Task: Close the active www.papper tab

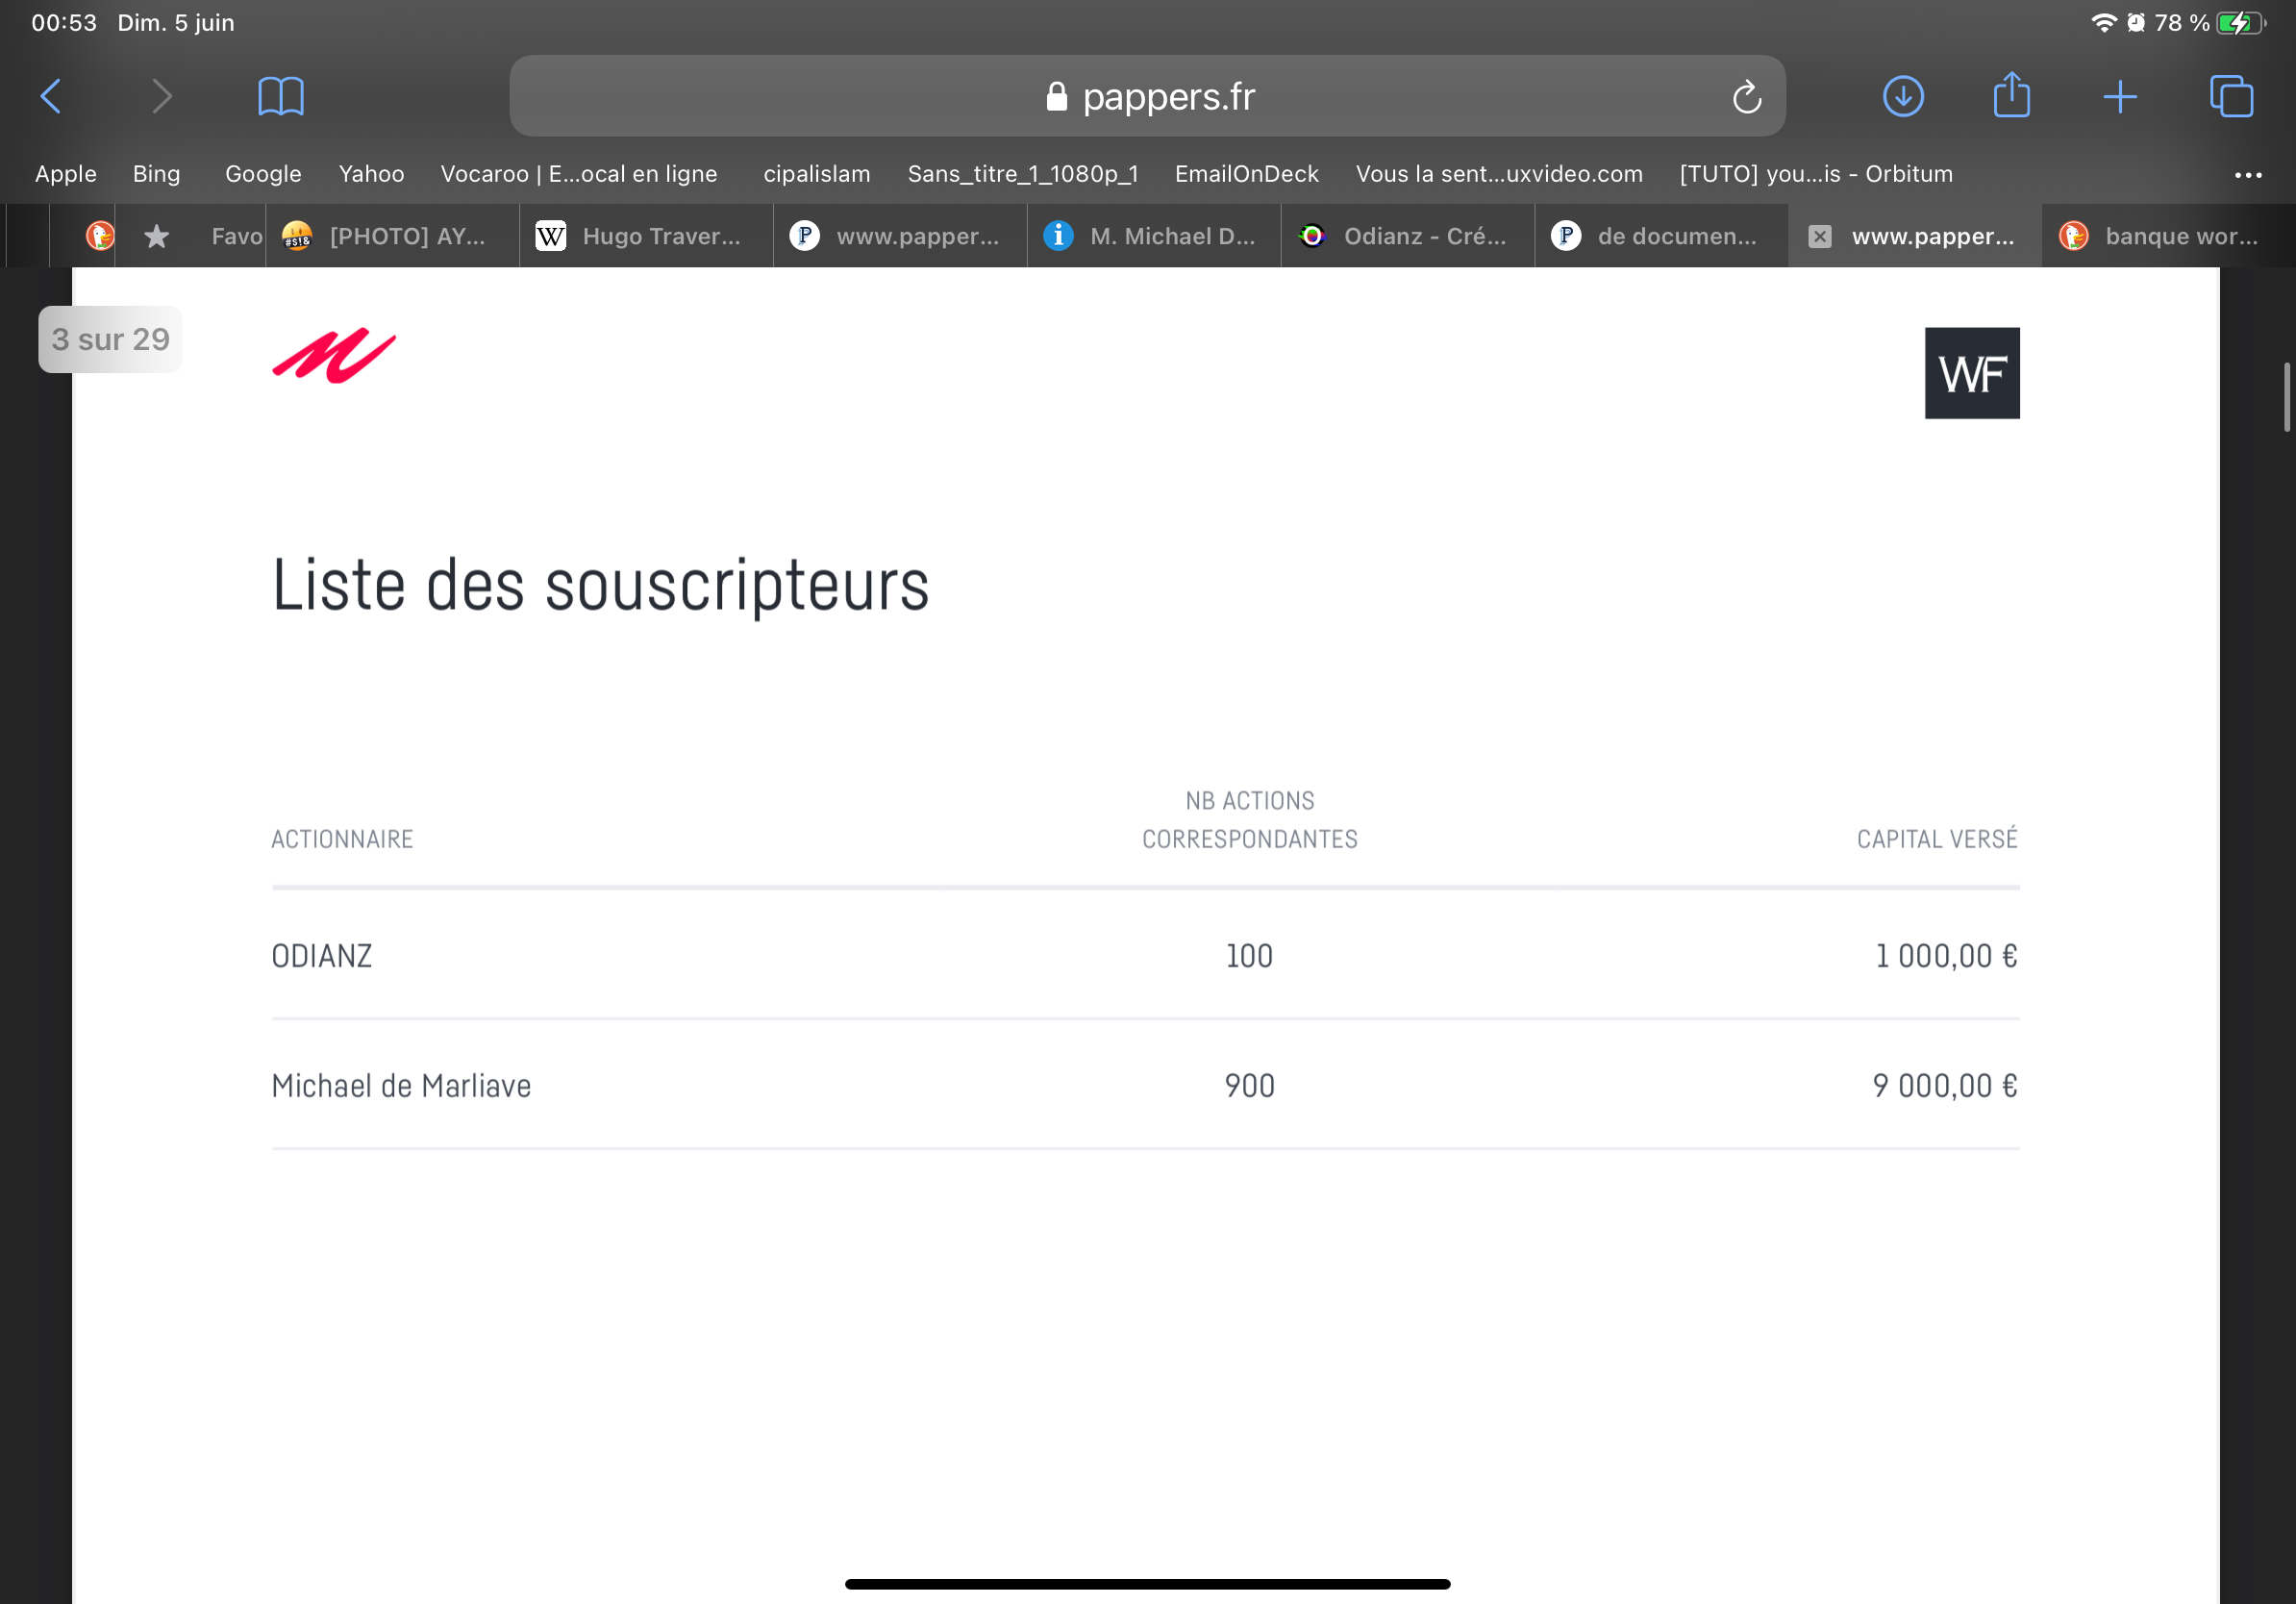Action: [1820, 237]
